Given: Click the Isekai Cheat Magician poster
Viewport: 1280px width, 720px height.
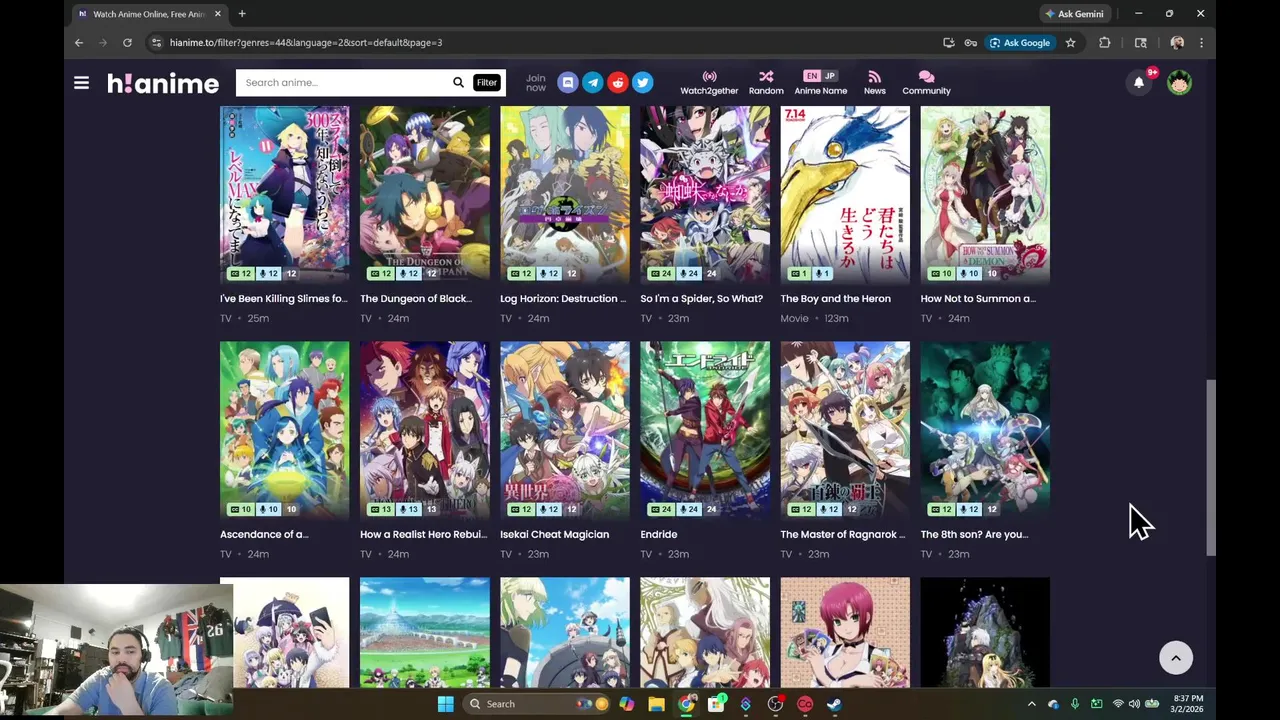Looking at the screenshot, I should point(565,430).
